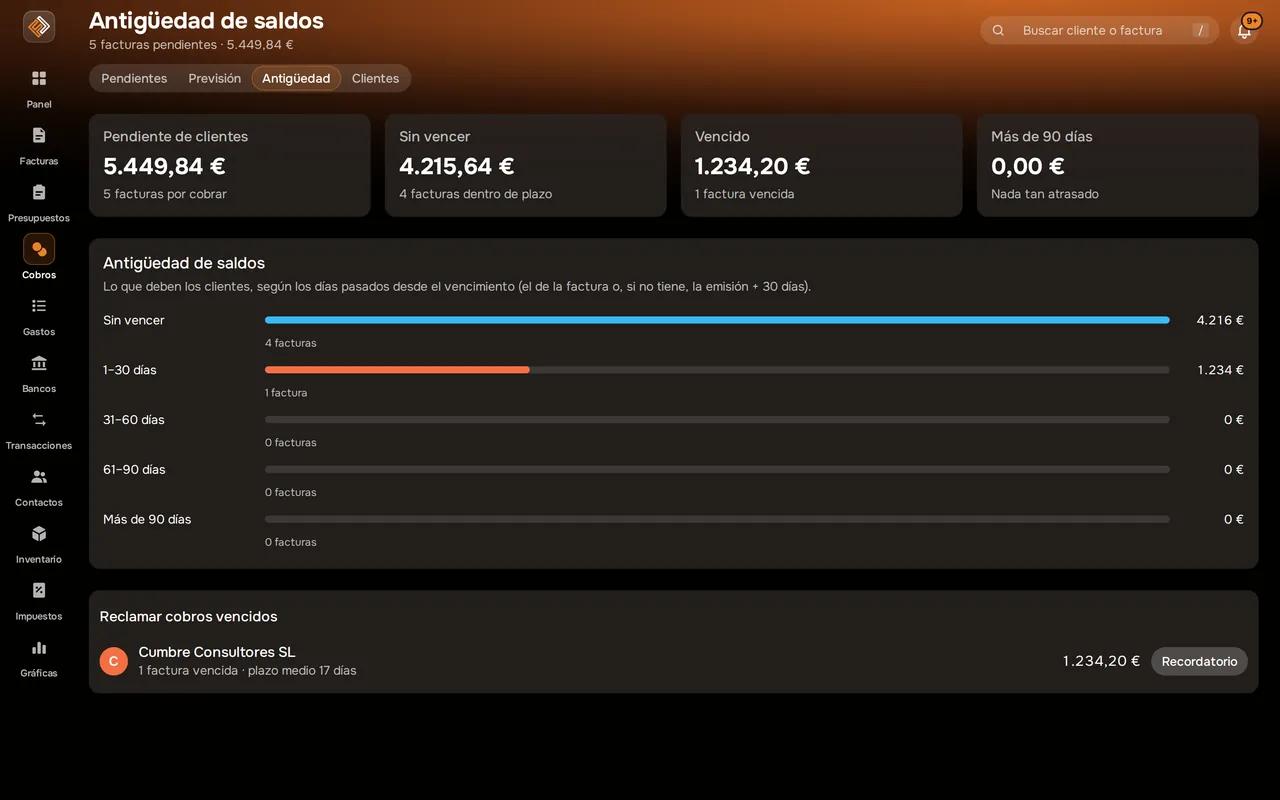1280x800 pixels.
Task: Send Recordatorio to Cumbre Consultores
Action: point(1199,661)
